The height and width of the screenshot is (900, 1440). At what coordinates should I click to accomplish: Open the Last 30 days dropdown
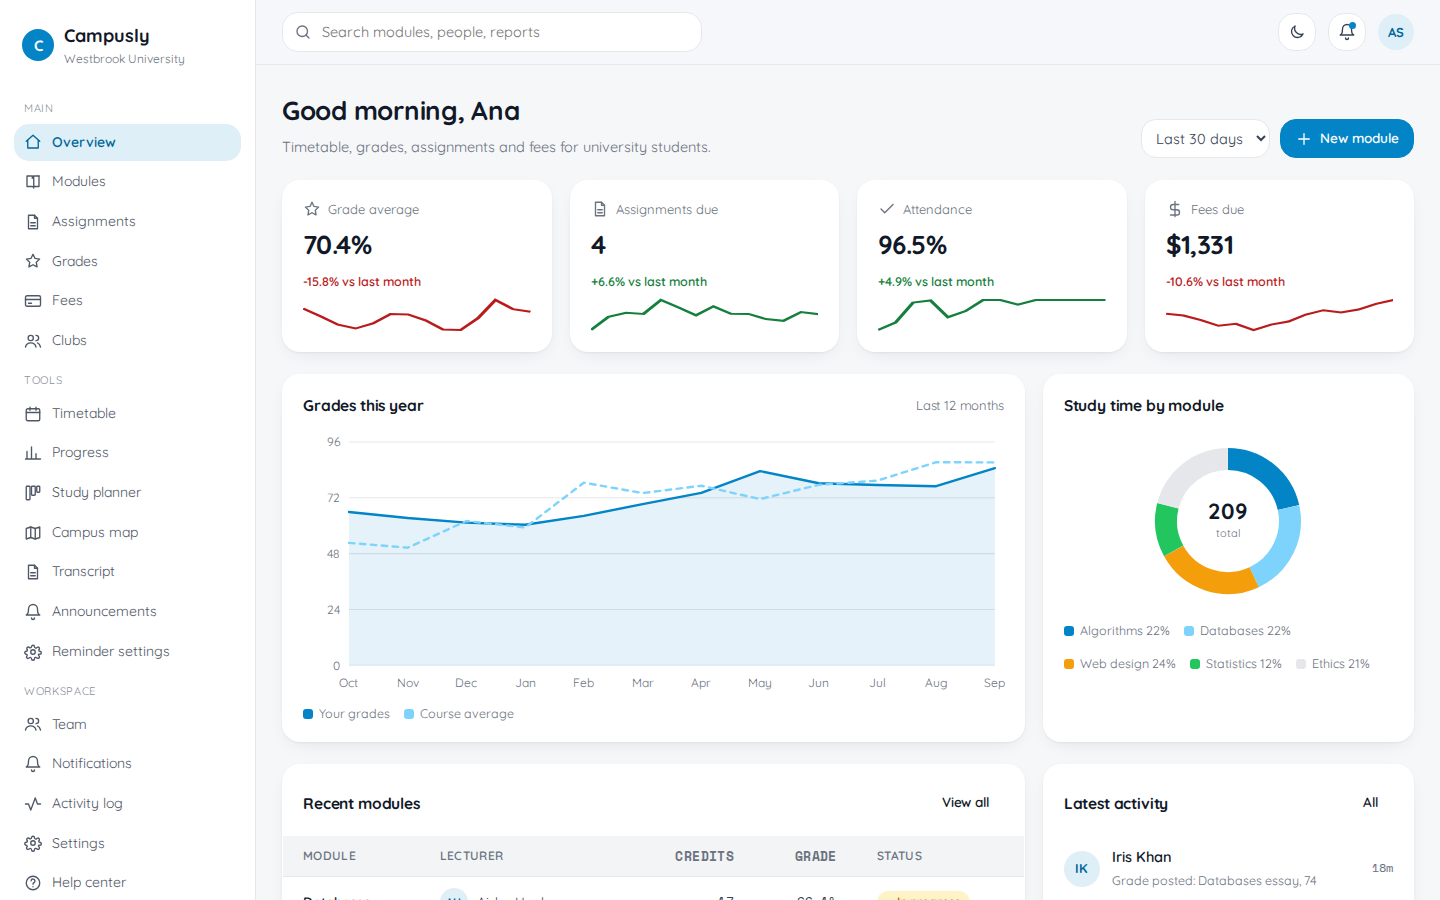(1205, 139)
